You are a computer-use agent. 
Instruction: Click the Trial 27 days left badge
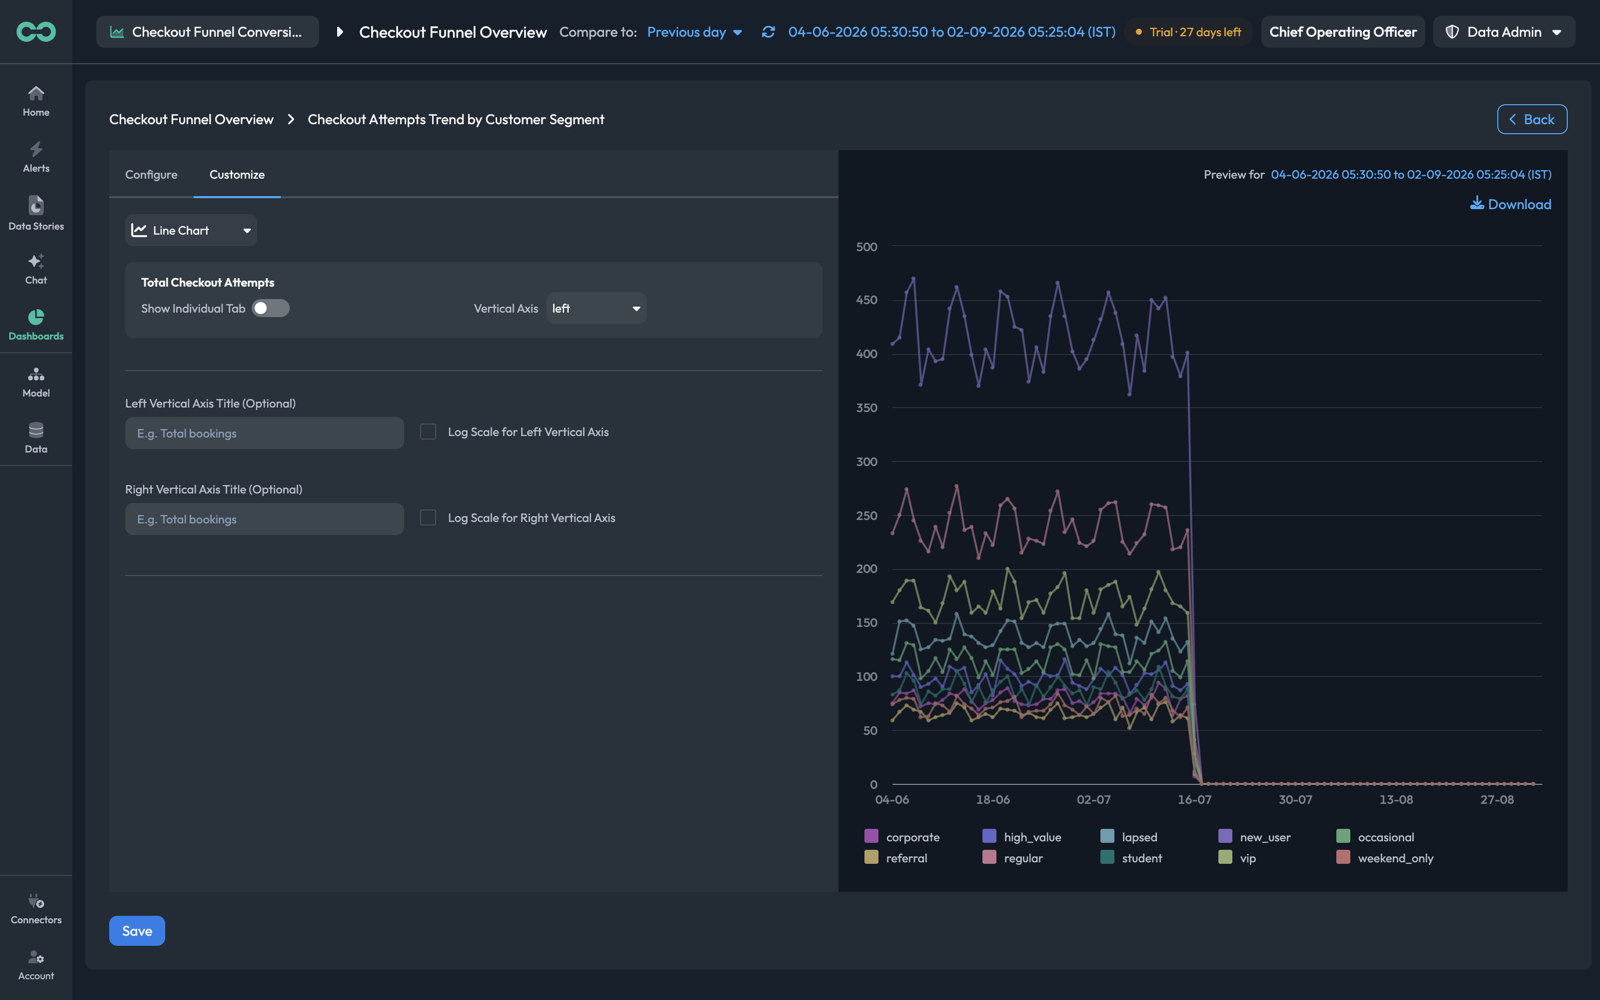[1188, 32]
